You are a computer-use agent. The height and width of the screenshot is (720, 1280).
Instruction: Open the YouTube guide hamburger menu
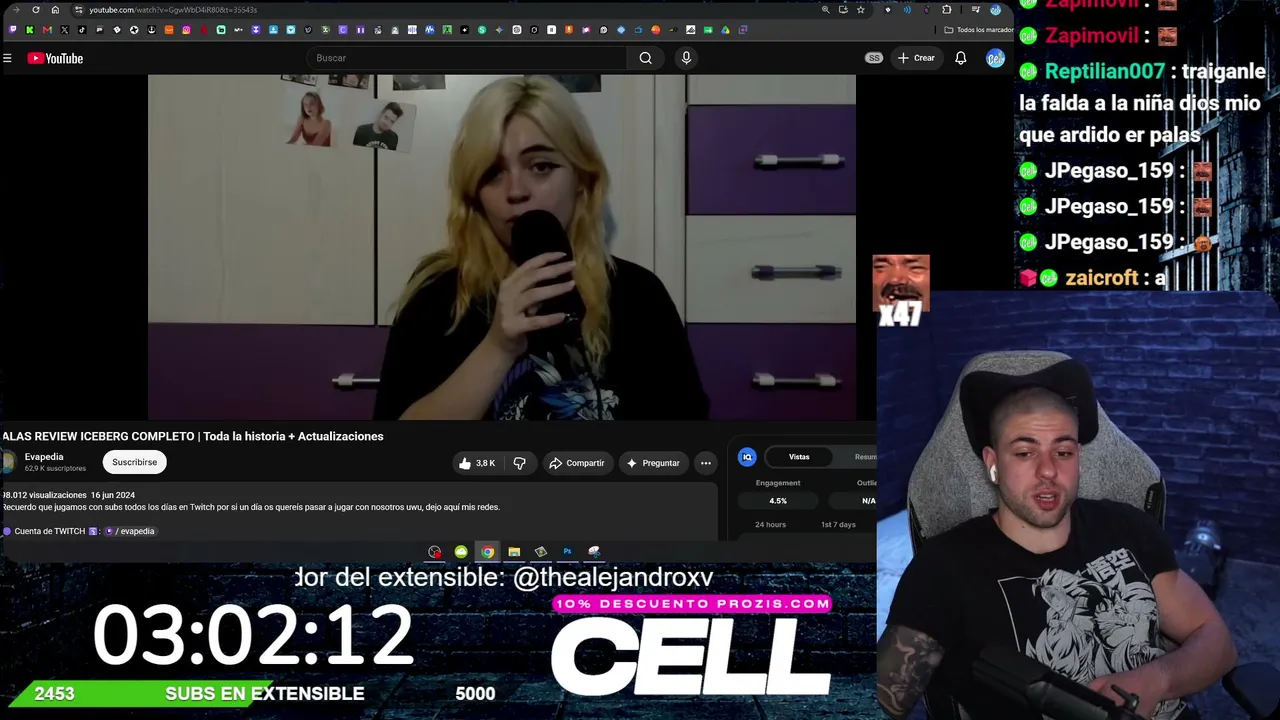pyautogui.click(x=7, y=58)
